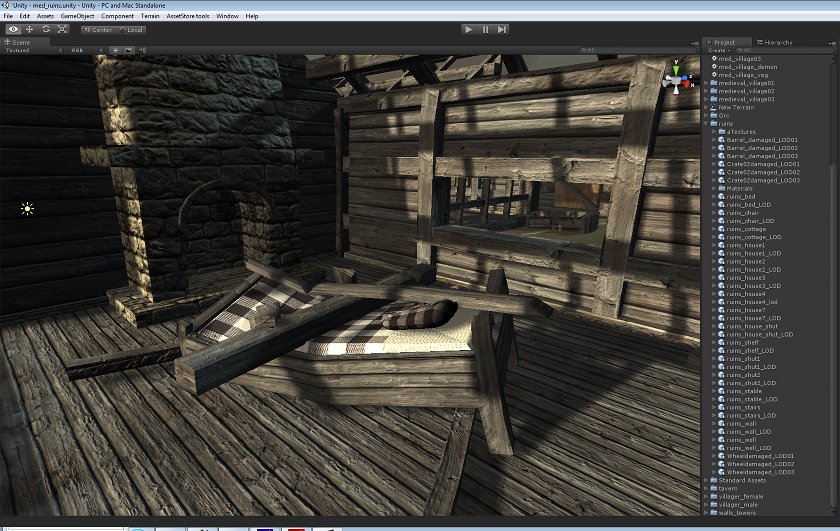Select the Scale transform tool

pos(62,29)
